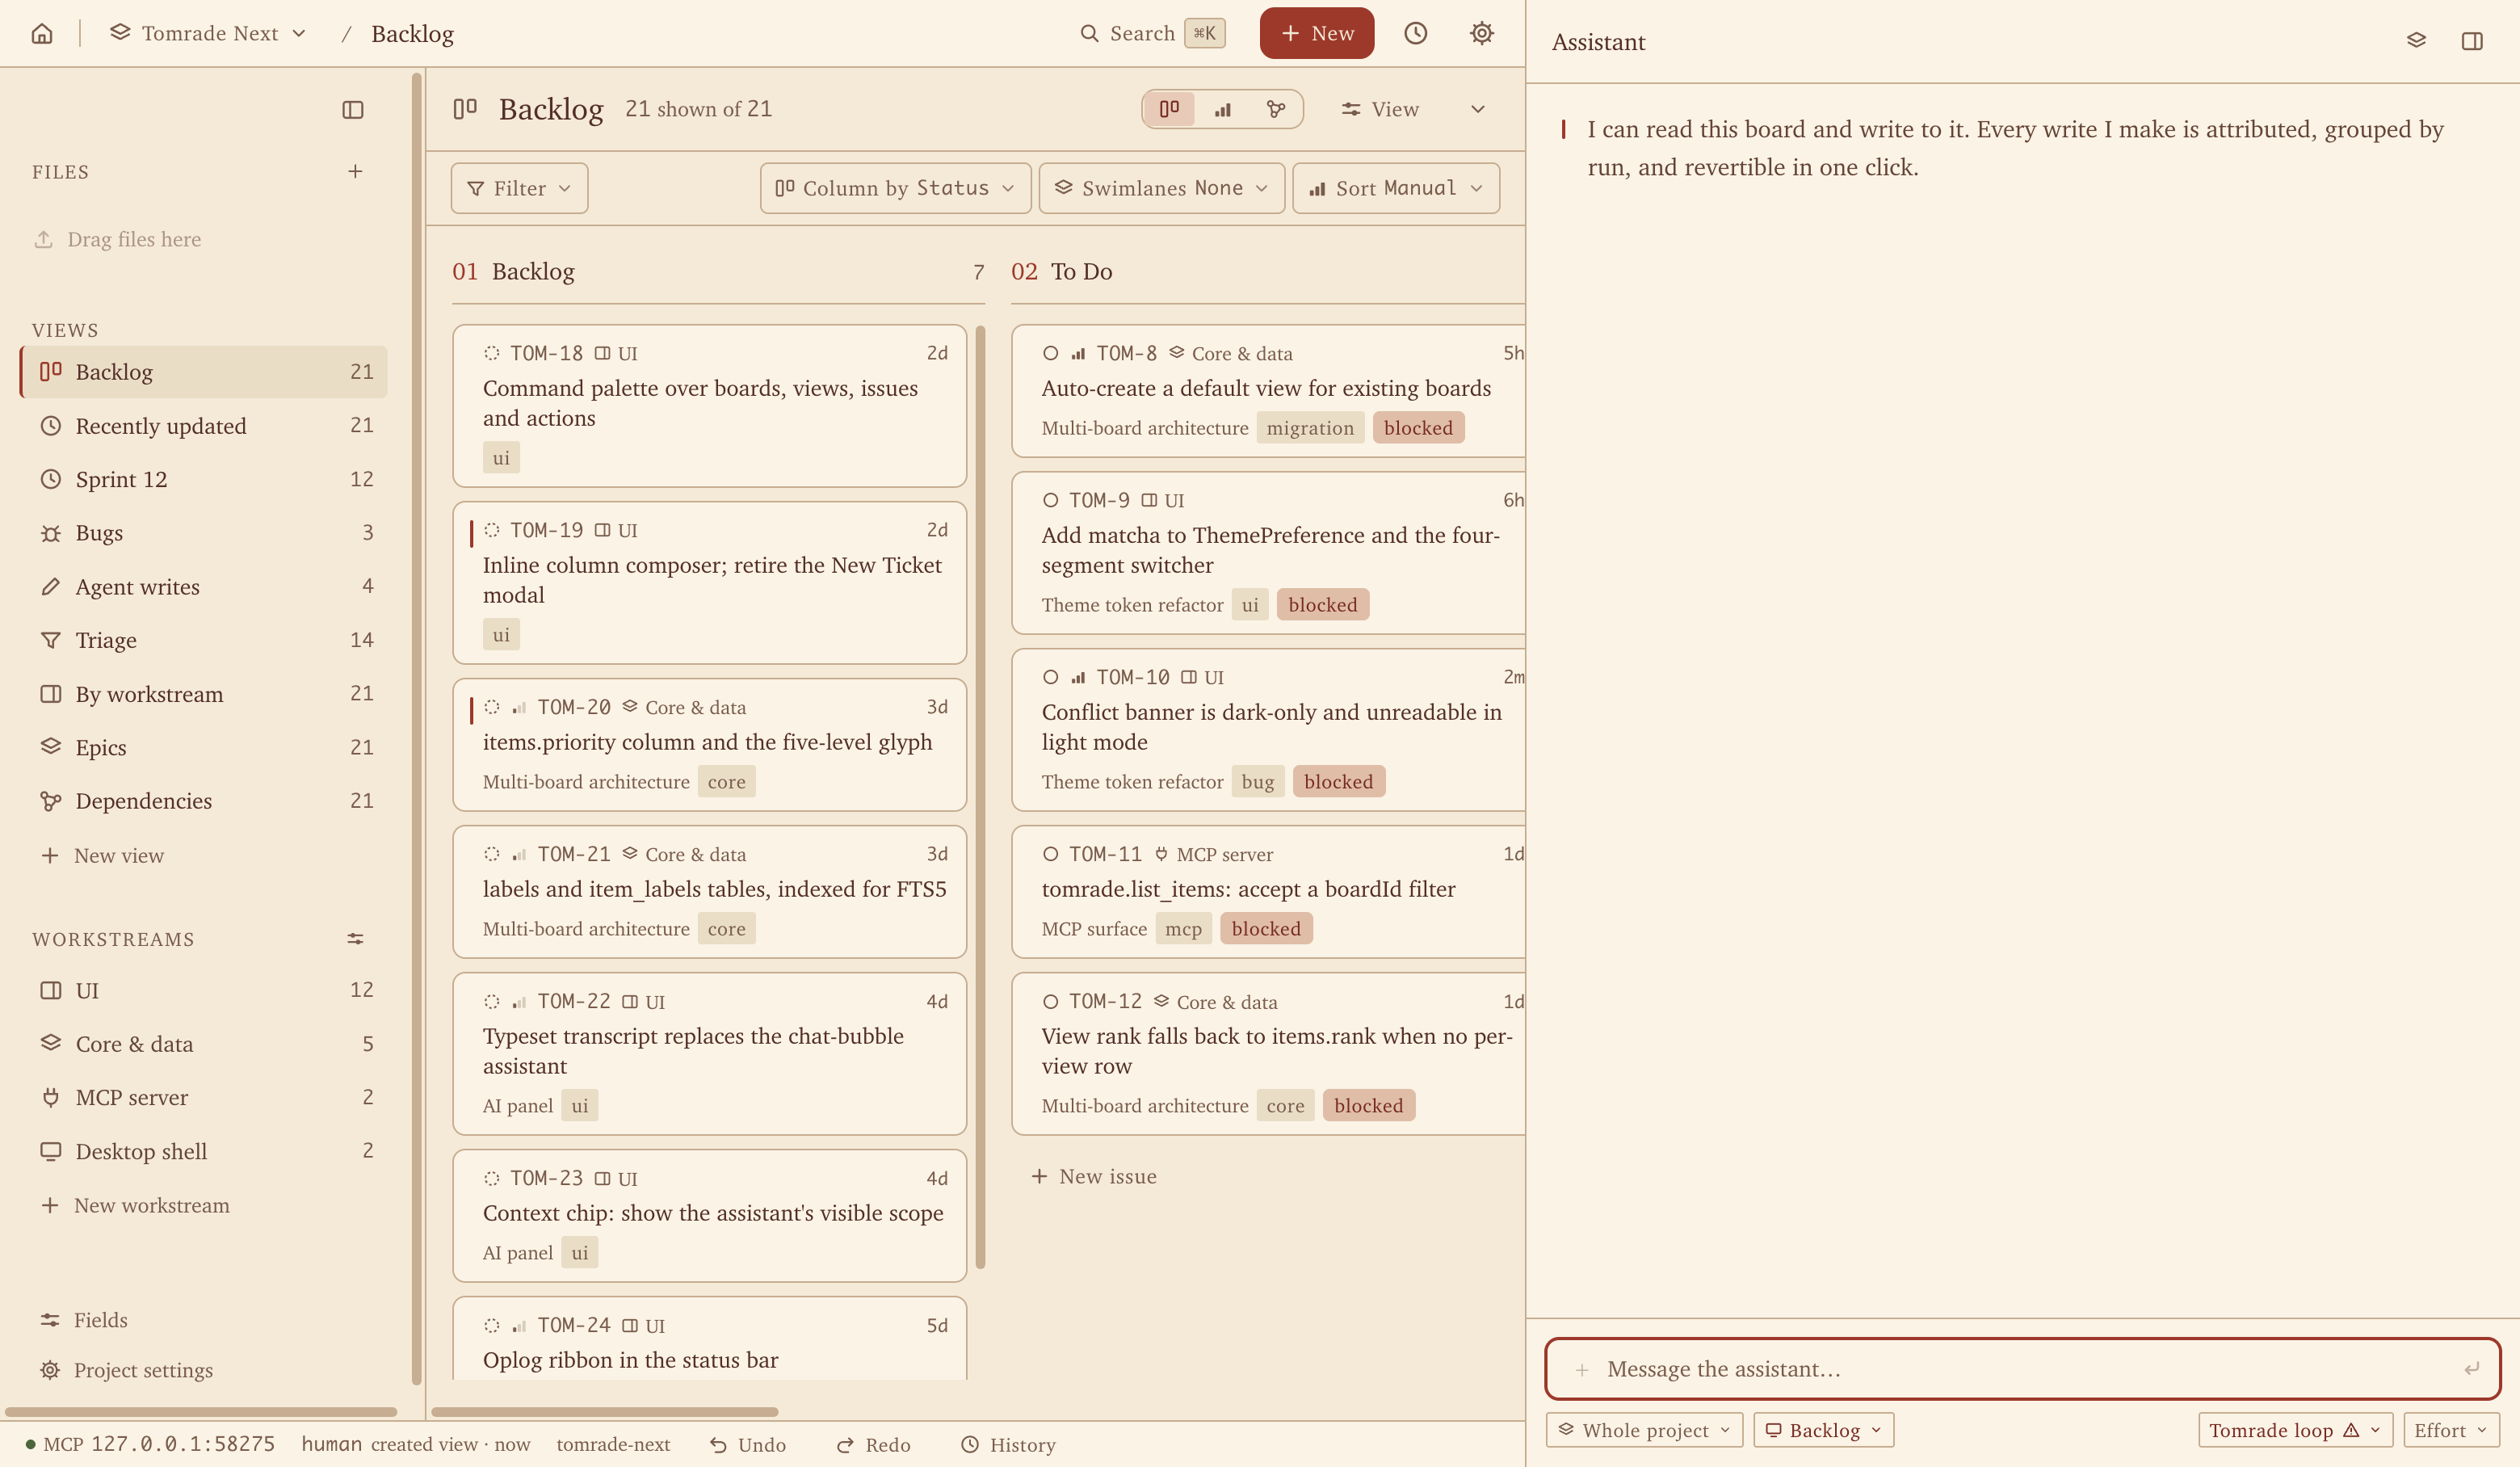Open Swimlanes None dropdown

1162,188
